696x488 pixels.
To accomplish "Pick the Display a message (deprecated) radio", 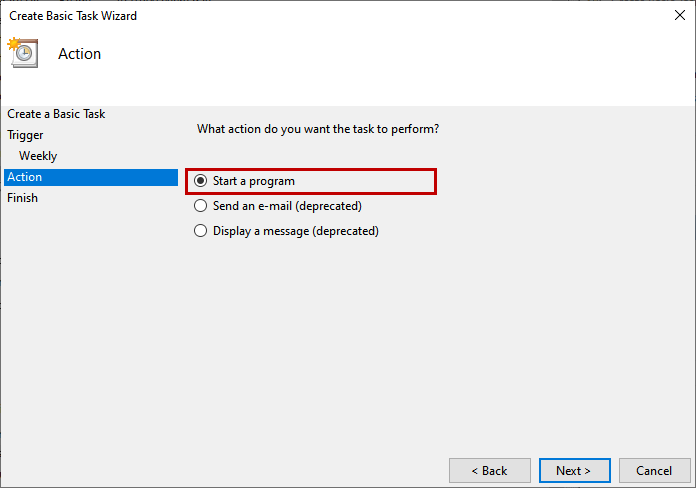I will point(201,230).
